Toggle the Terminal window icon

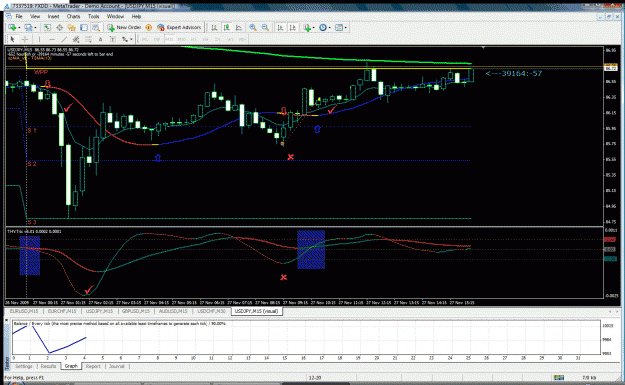tap(84, 27)
